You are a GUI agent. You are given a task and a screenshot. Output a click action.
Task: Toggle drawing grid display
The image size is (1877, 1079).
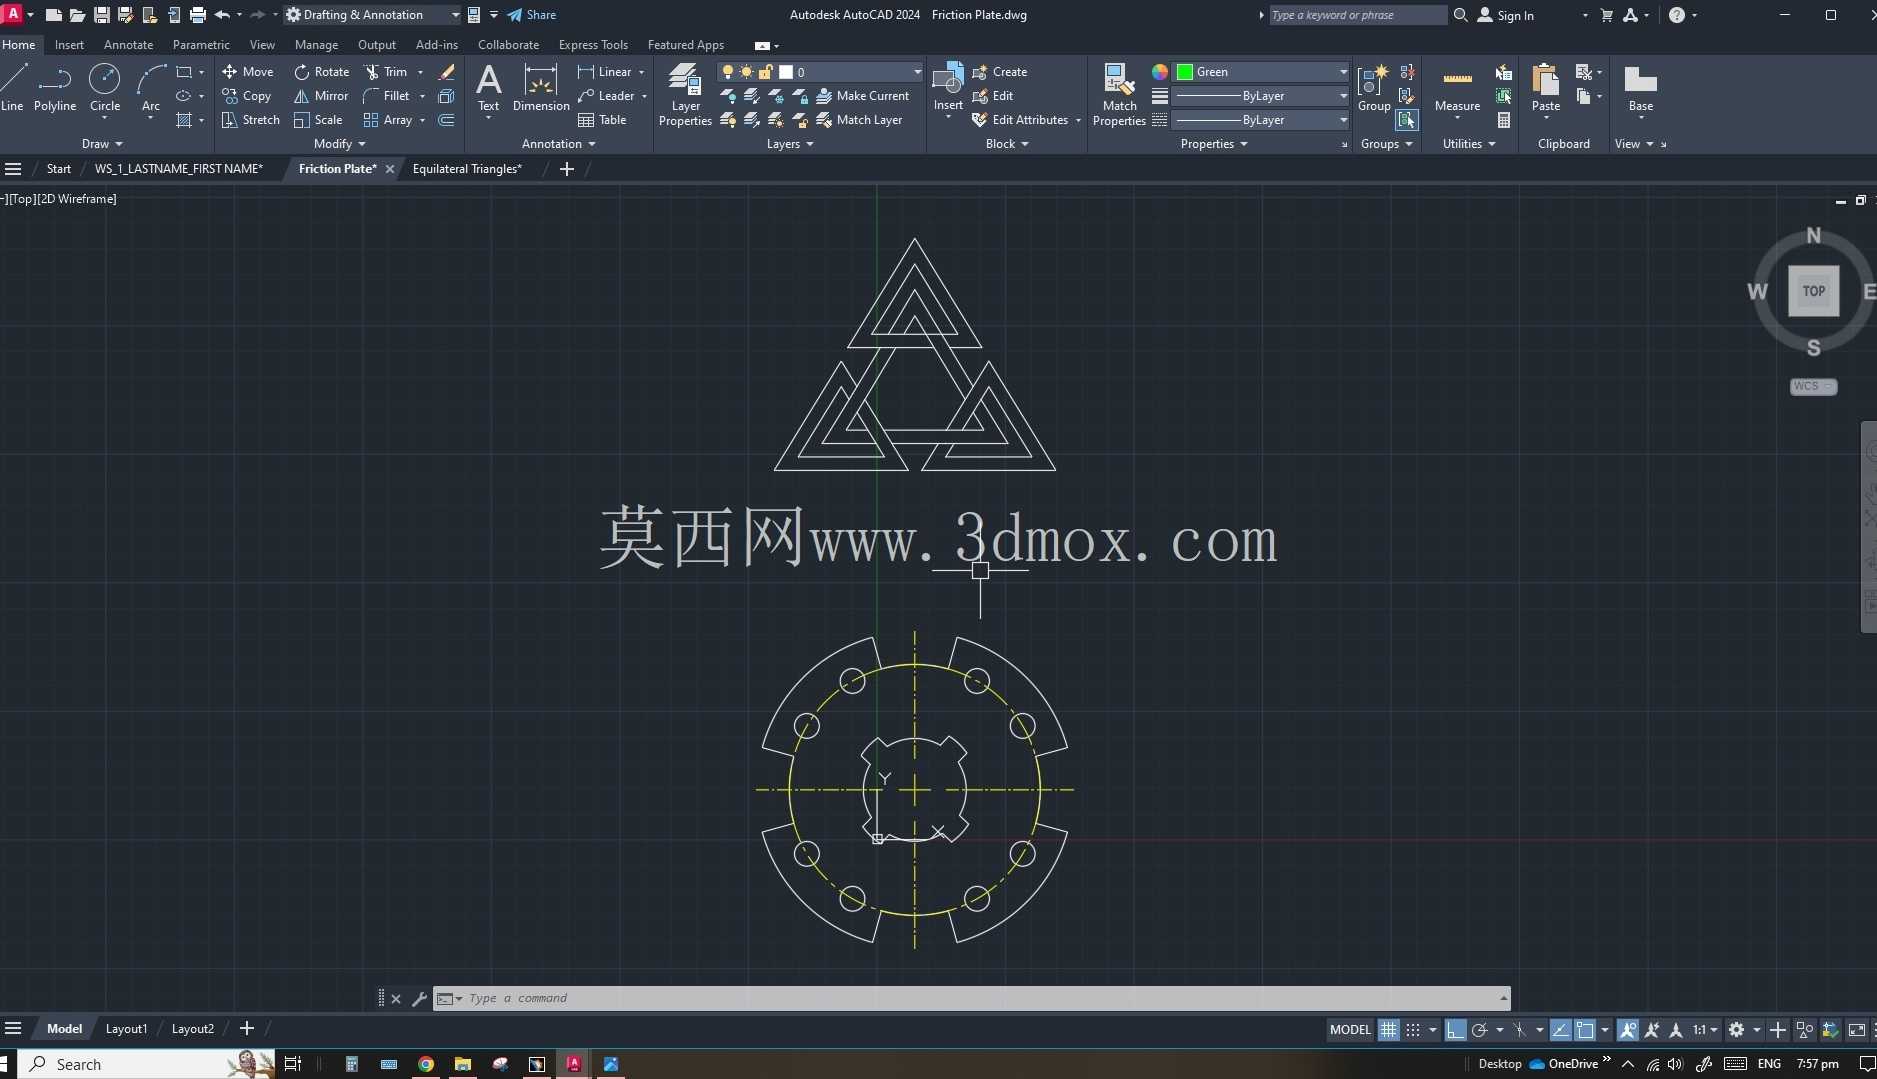point(1389,1029)
